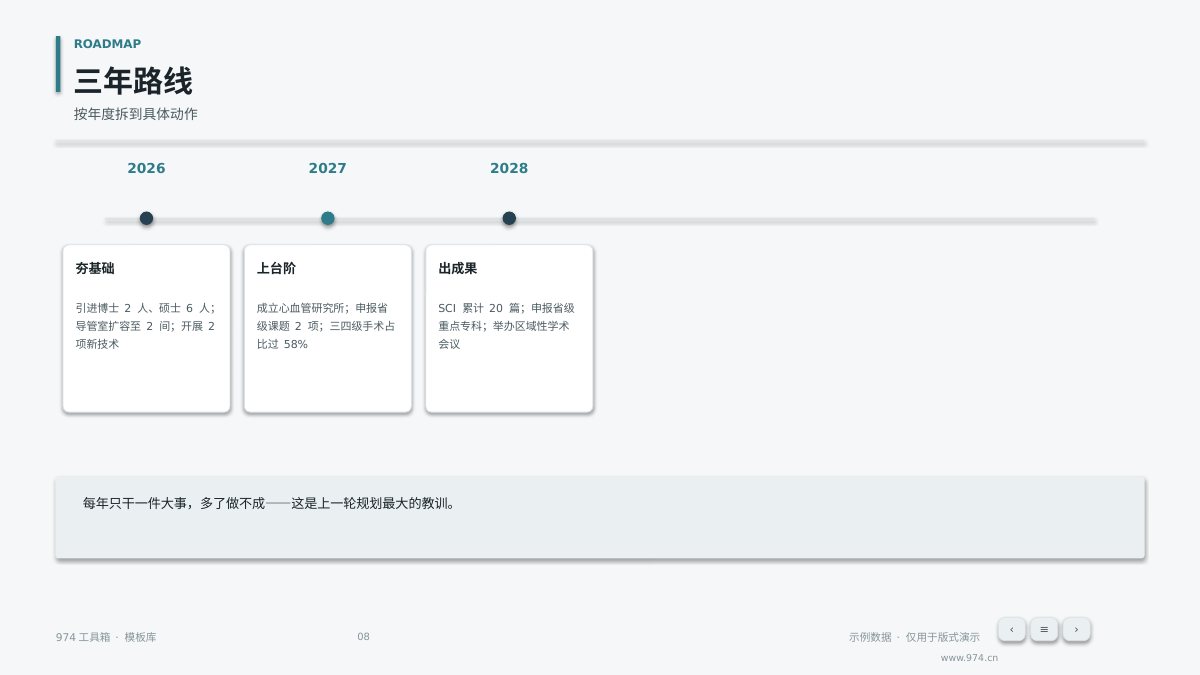Click text 引进博士 2 人、硕士 6 人
Screen dimensions: 1200x675
tap(143, 308)
